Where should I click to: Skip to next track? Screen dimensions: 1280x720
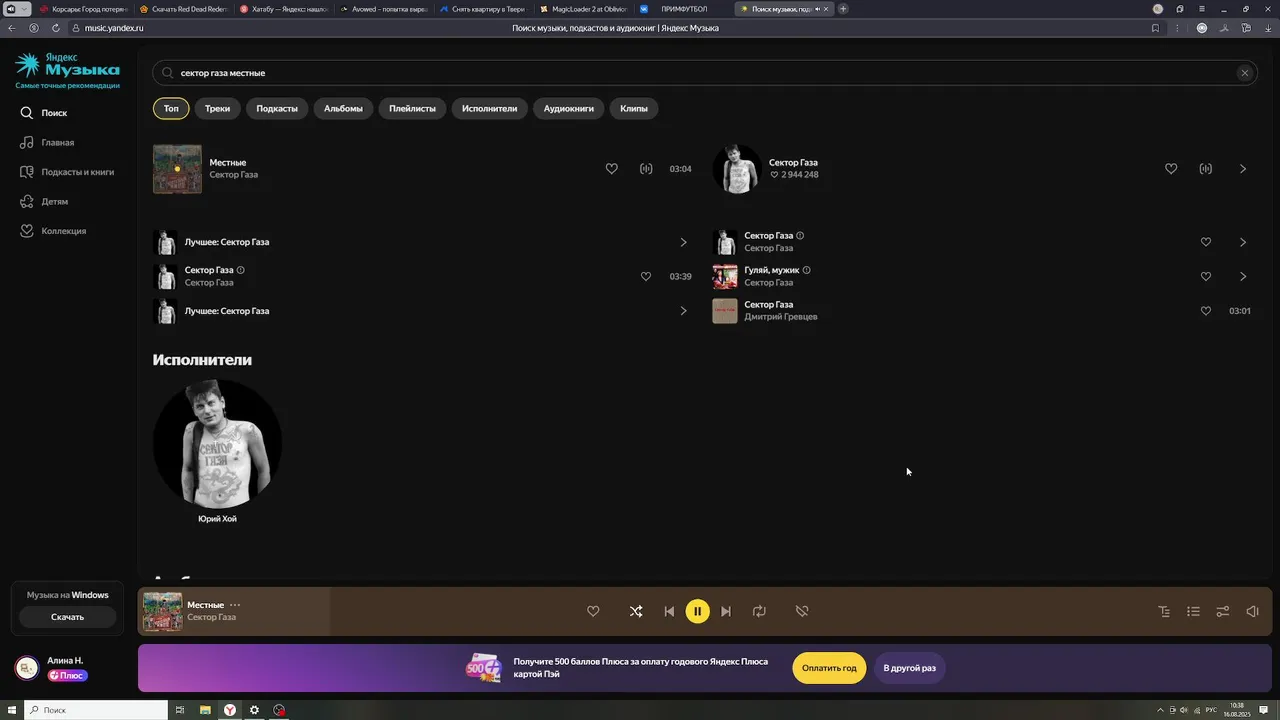(x=726, y=611)
